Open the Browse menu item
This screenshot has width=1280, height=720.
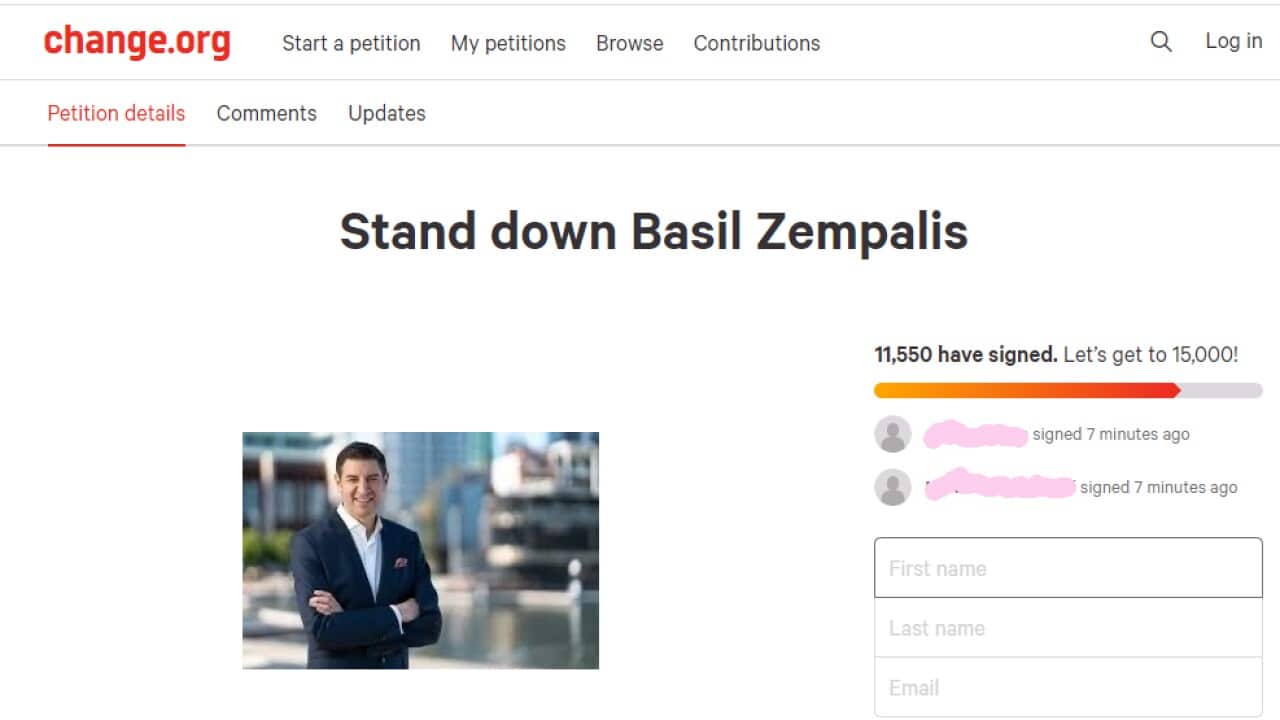click(x=629, y=43)
